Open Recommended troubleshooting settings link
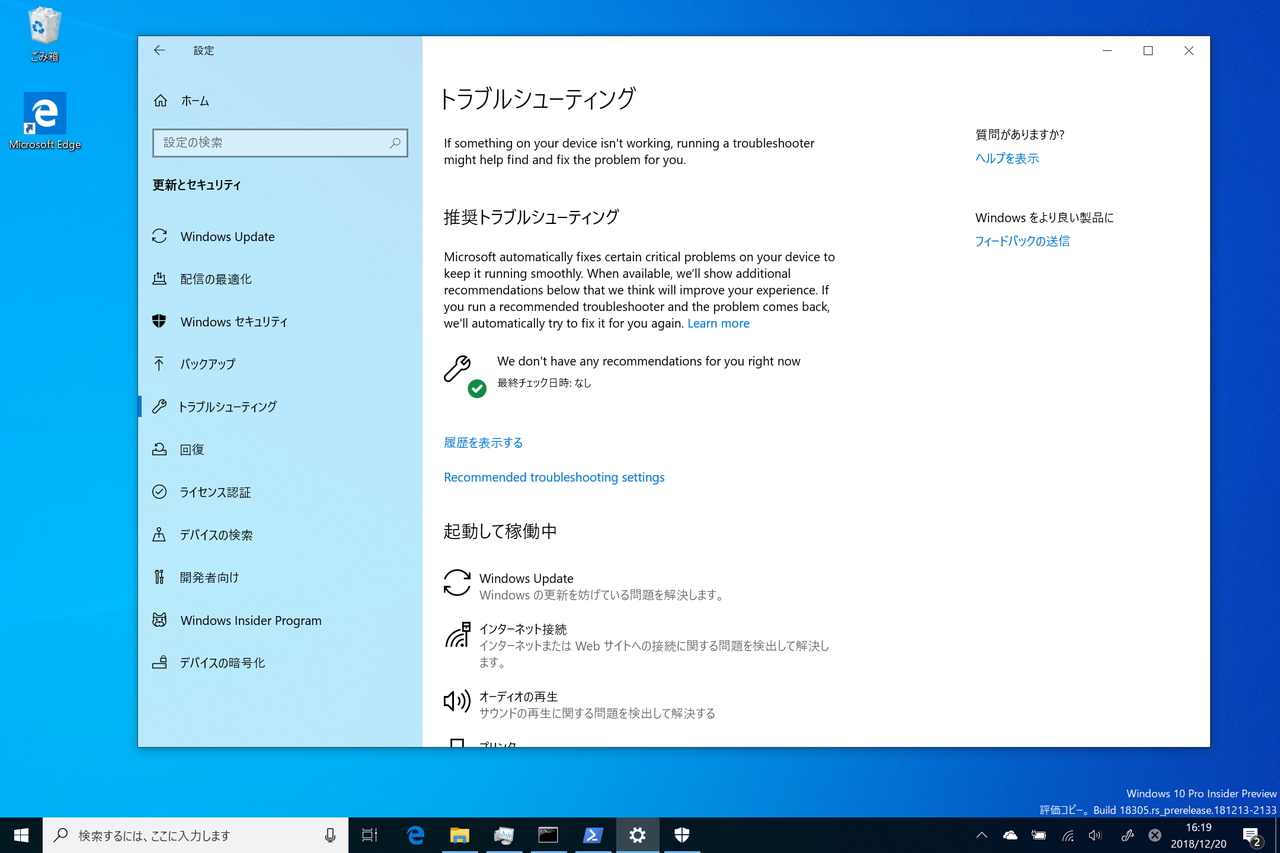Viewport: 1280px width, 853px height. coord(554,478)
